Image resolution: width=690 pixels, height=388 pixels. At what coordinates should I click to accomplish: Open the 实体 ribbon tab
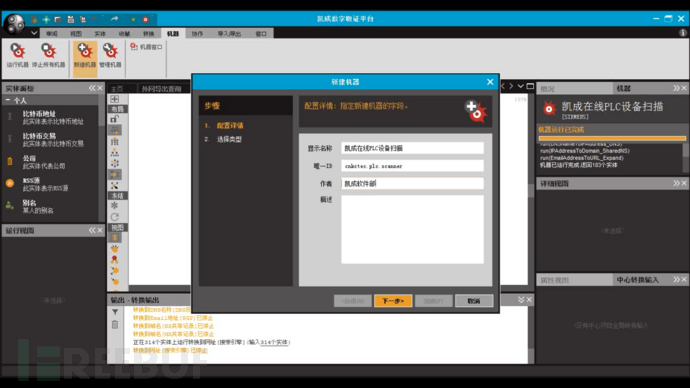coord(100,33)
